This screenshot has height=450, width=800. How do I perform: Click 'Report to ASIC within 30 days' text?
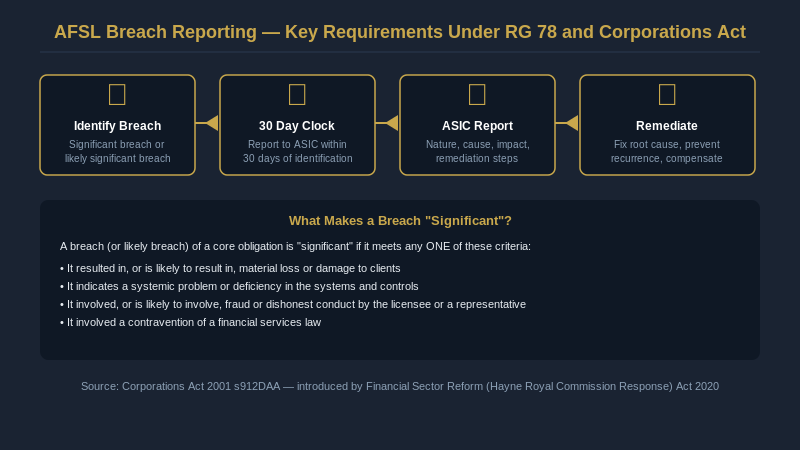[297, 152]
